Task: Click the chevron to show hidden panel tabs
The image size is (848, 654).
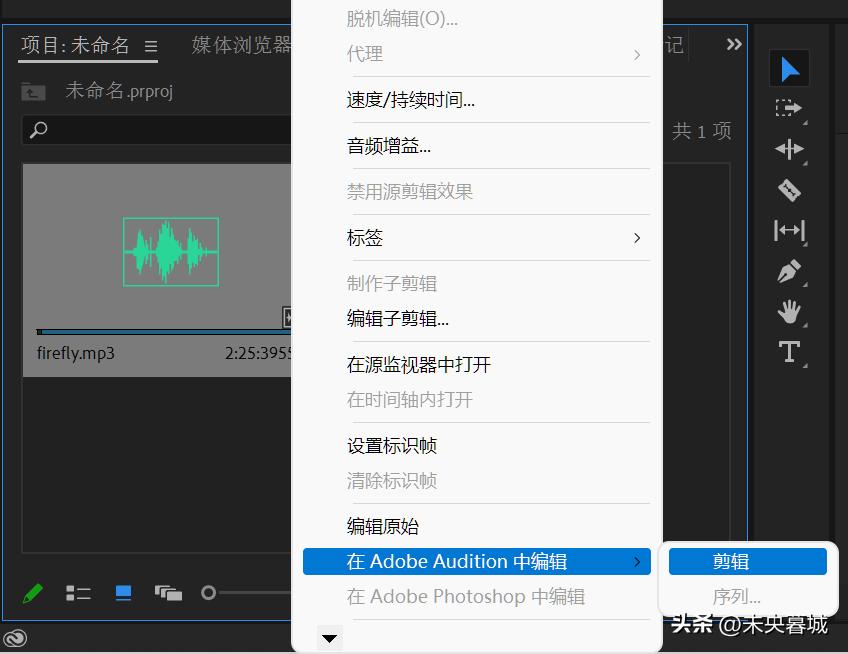Action: point(734,44)
